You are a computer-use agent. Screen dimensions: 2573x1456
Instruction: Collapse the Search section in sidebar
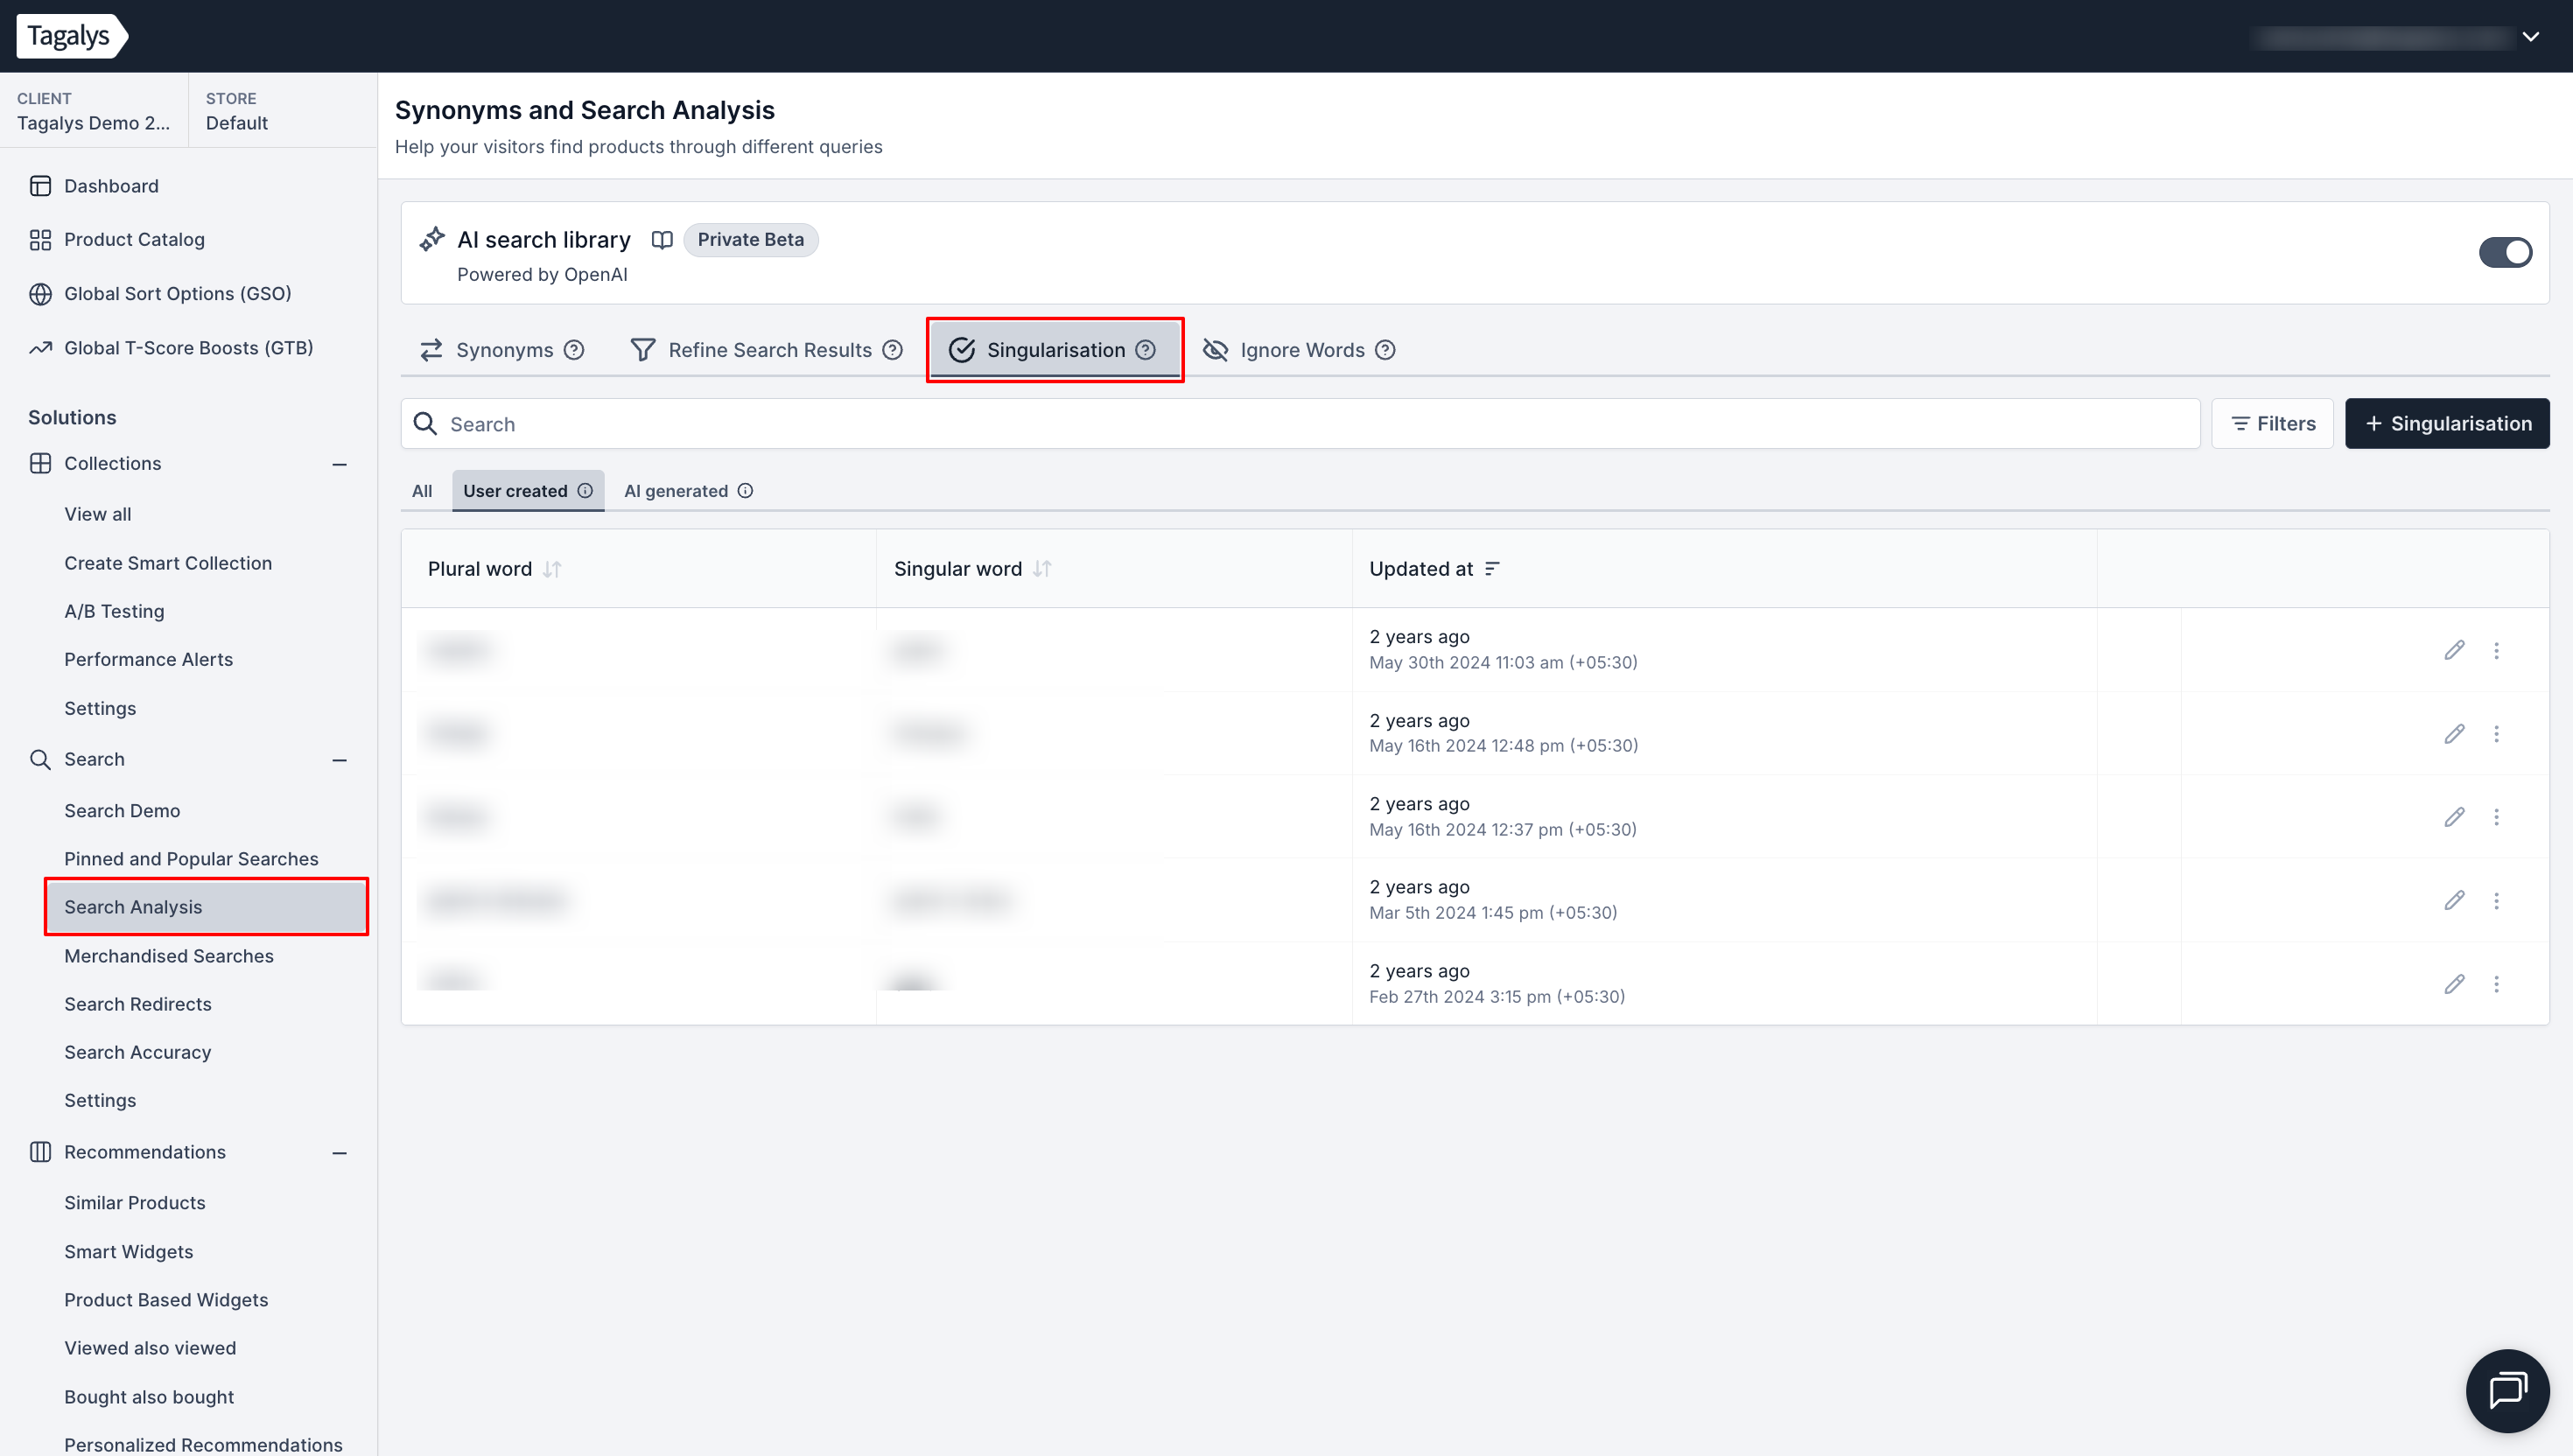click(x=339, y=760)
